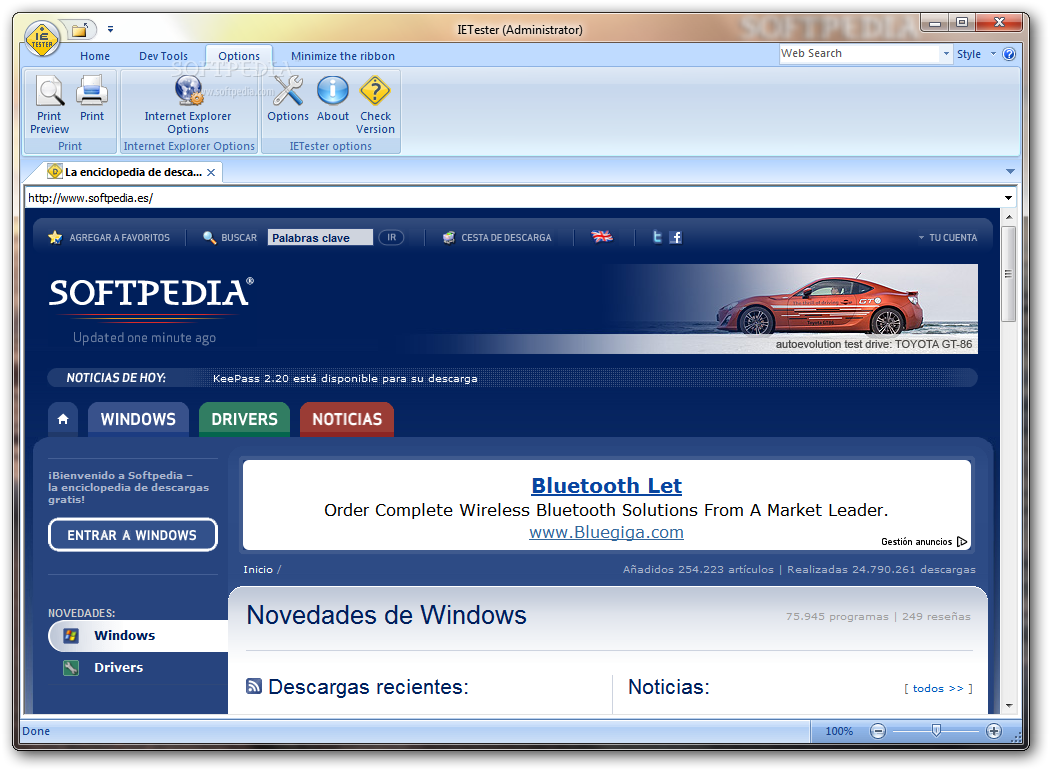Click the Windows flag icon in sidebar
Image resolution: width=1050 pixels, height=771 pixels.
(71, 635)
